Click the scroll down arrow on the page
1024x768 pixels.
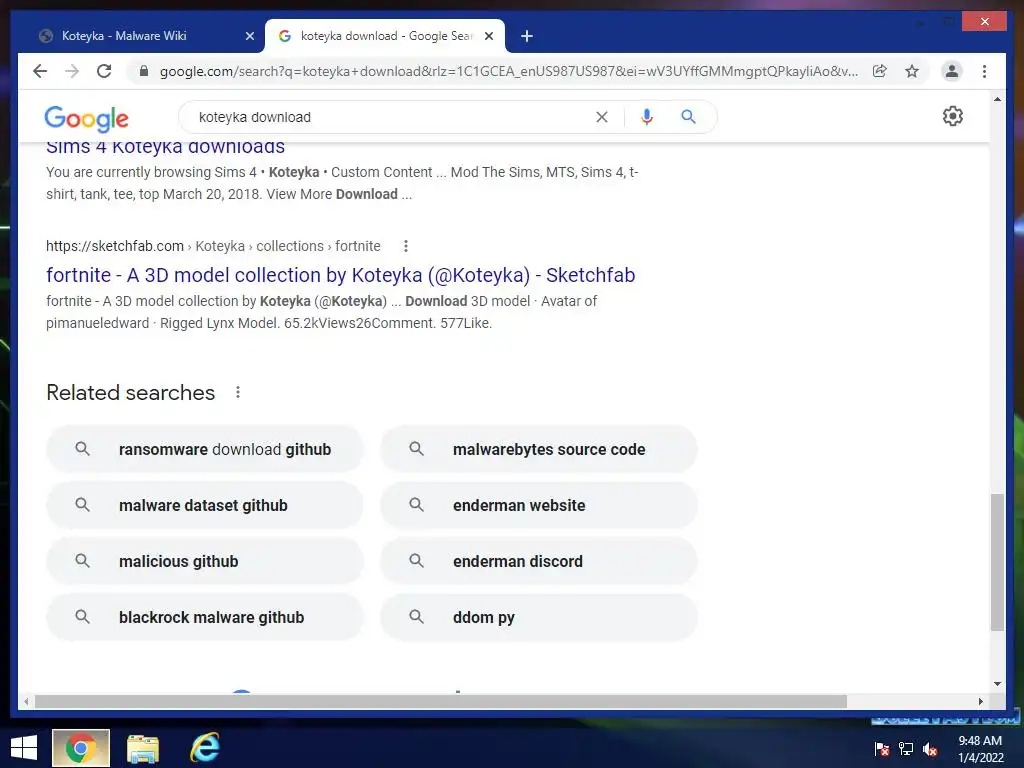997,684
